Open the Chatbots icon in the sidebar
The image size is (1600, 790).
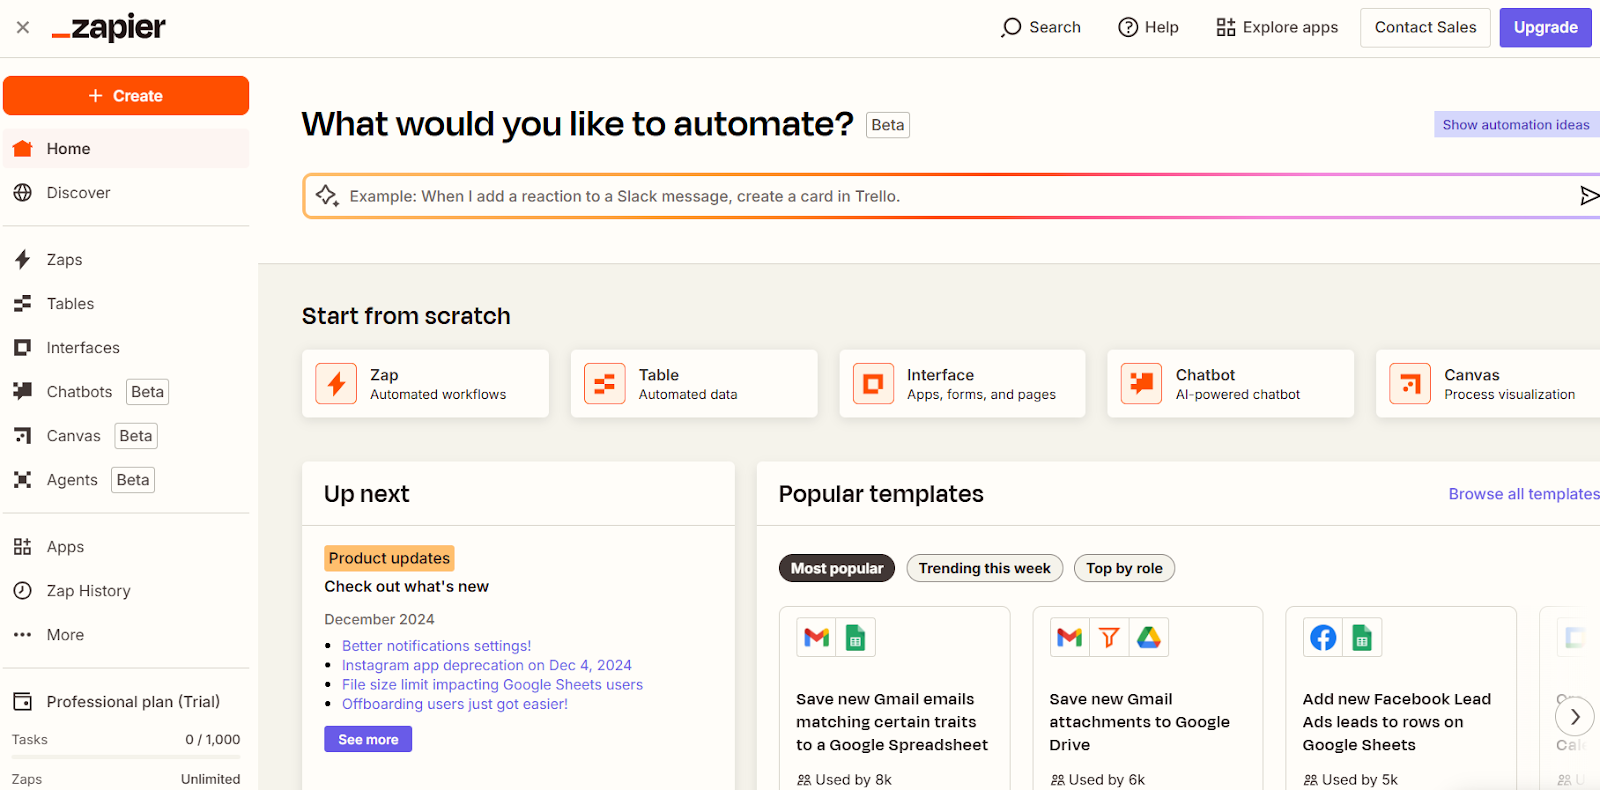pyautogui.click(x=23, y=392)
